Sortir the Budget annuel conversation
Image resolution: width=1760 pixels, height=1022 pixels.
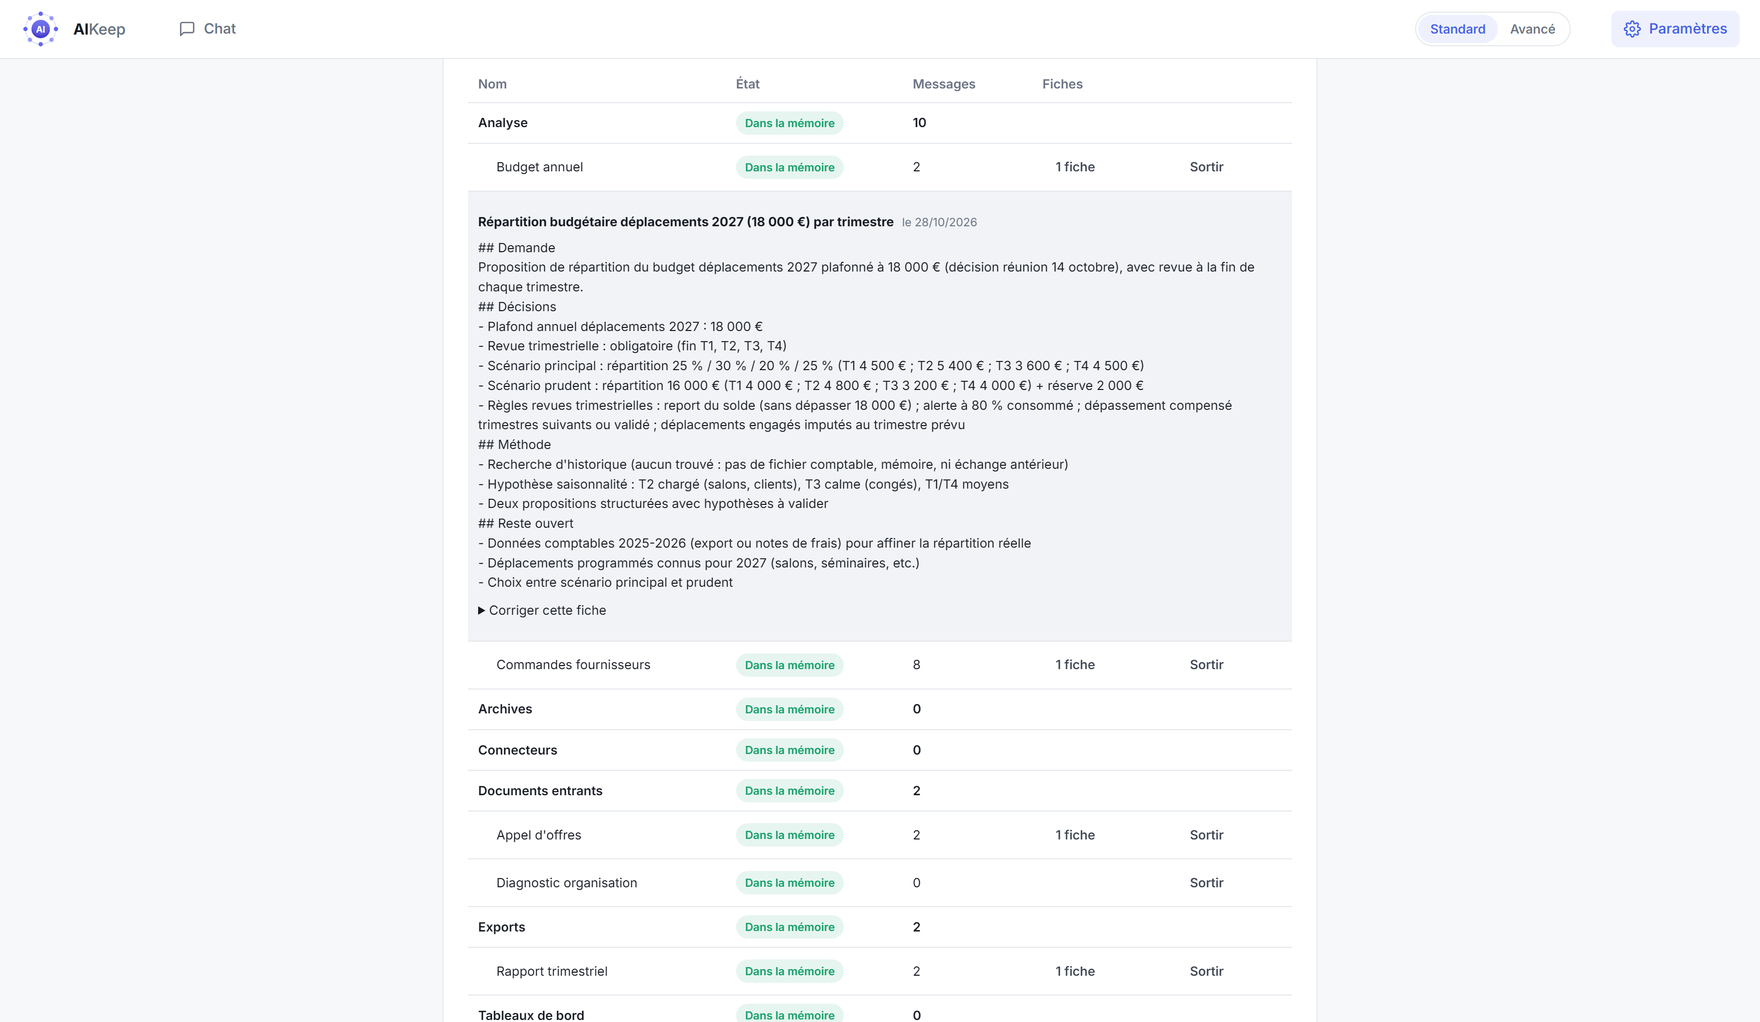(1206, 167)
